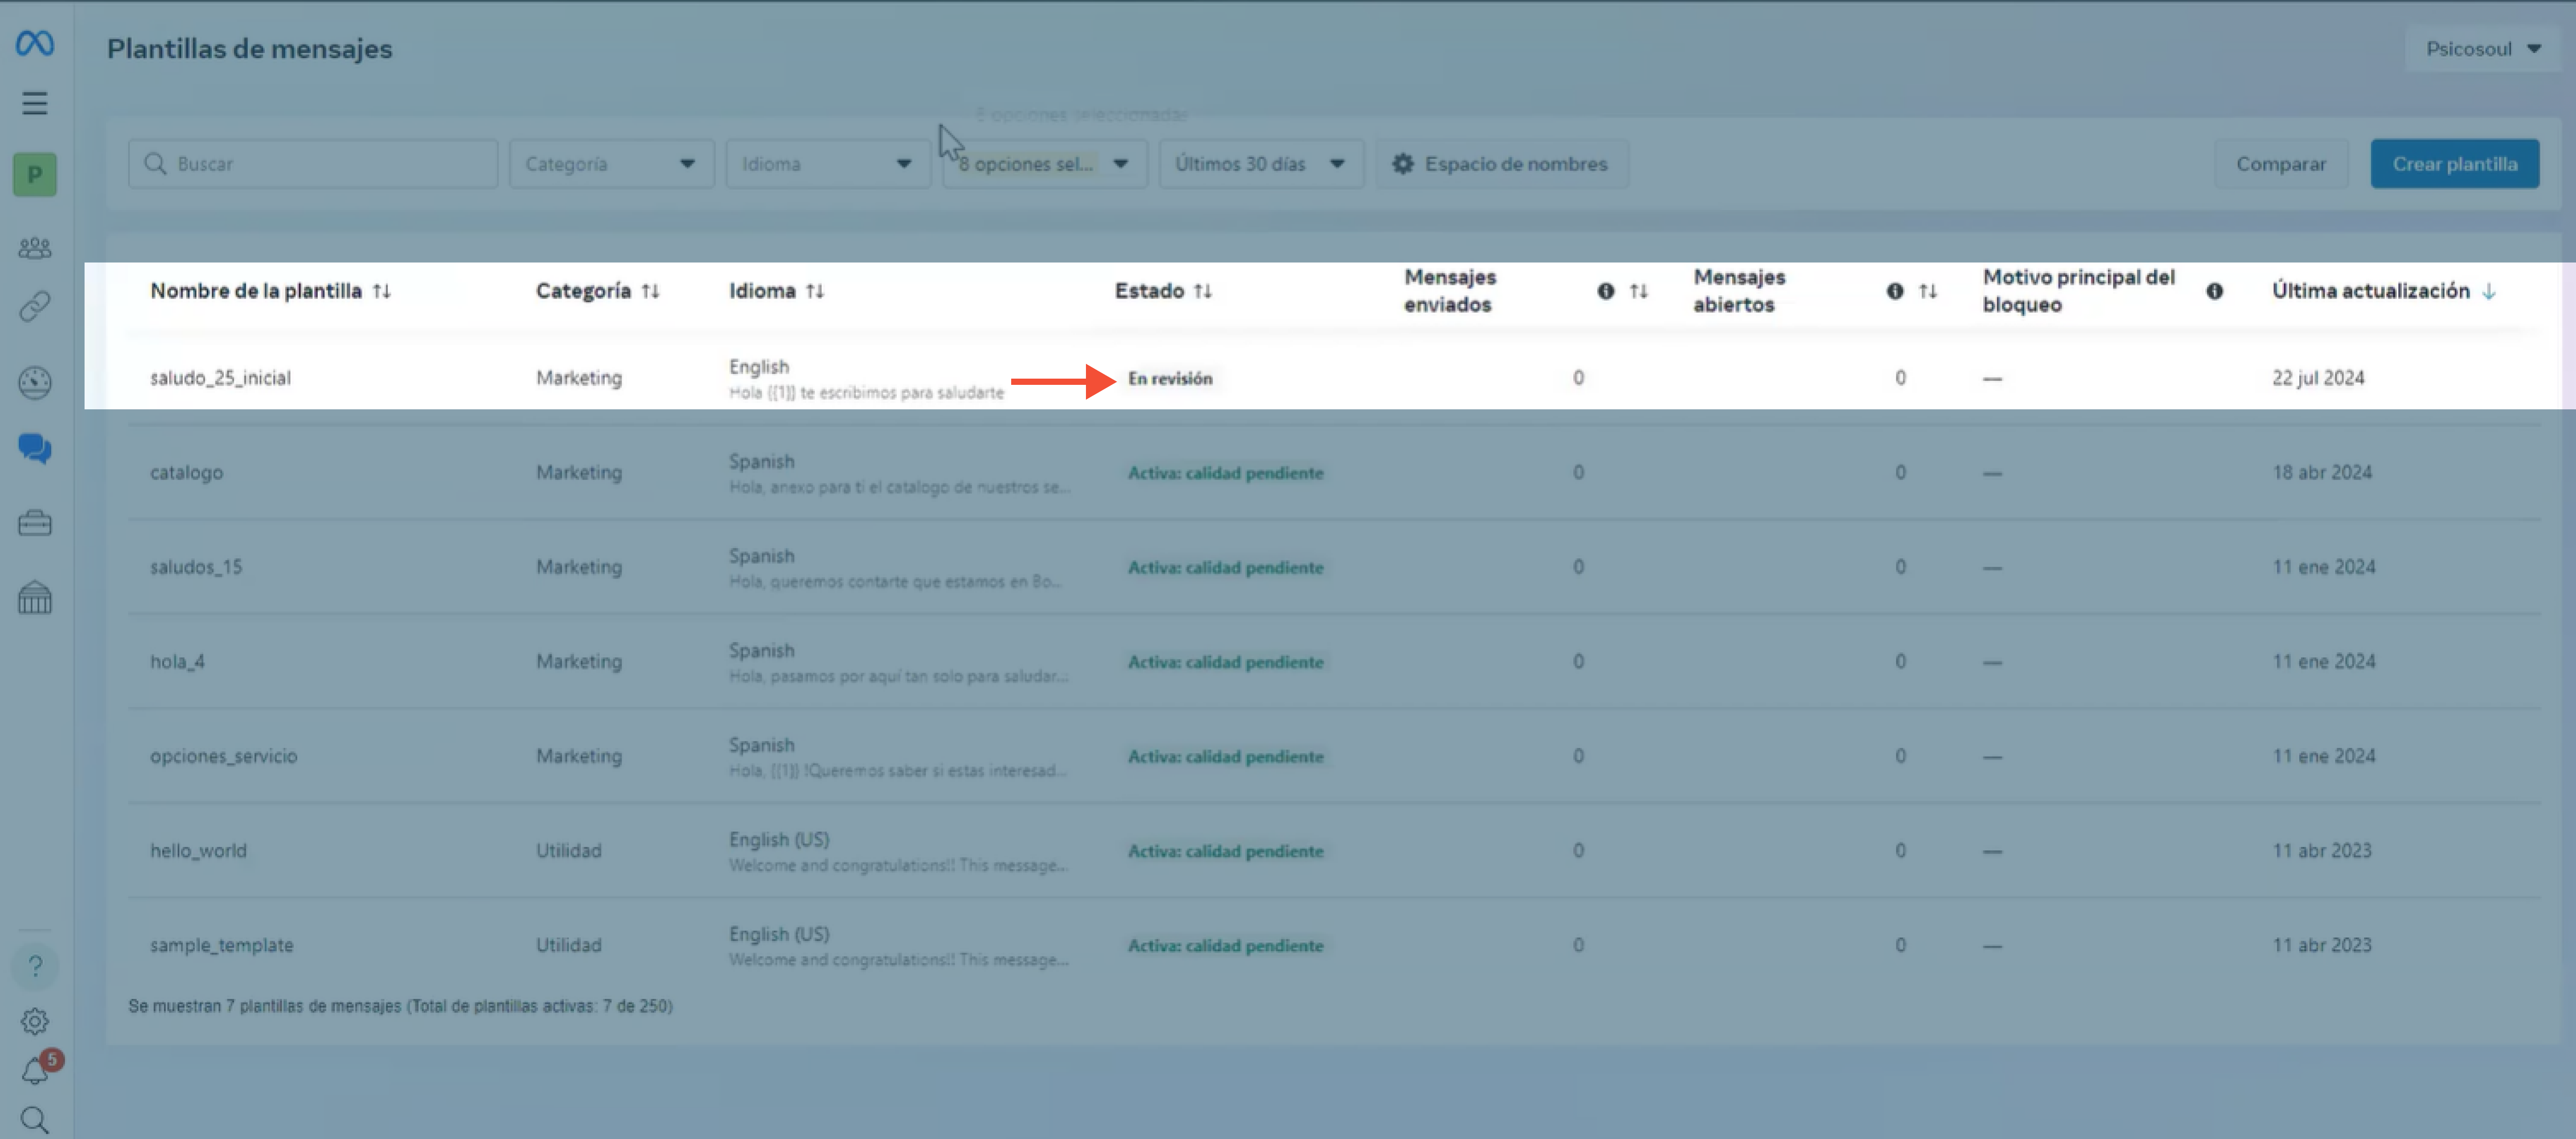The image size is (2576, 1139).
Task: Open the gauge dashboard sidebar icon
Action: 35,382
